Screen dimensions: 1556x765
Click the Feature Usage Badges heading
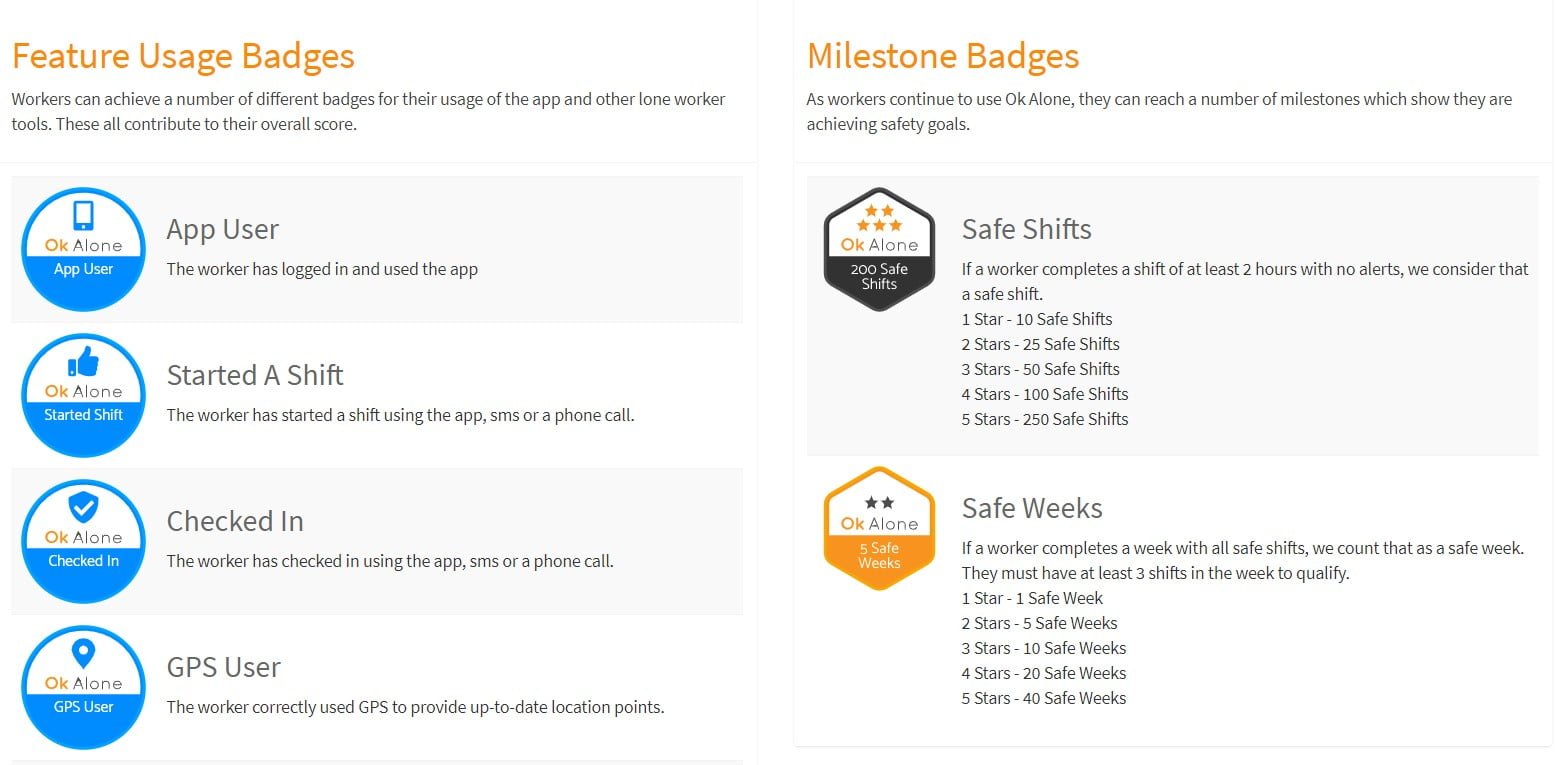[183, 56]
